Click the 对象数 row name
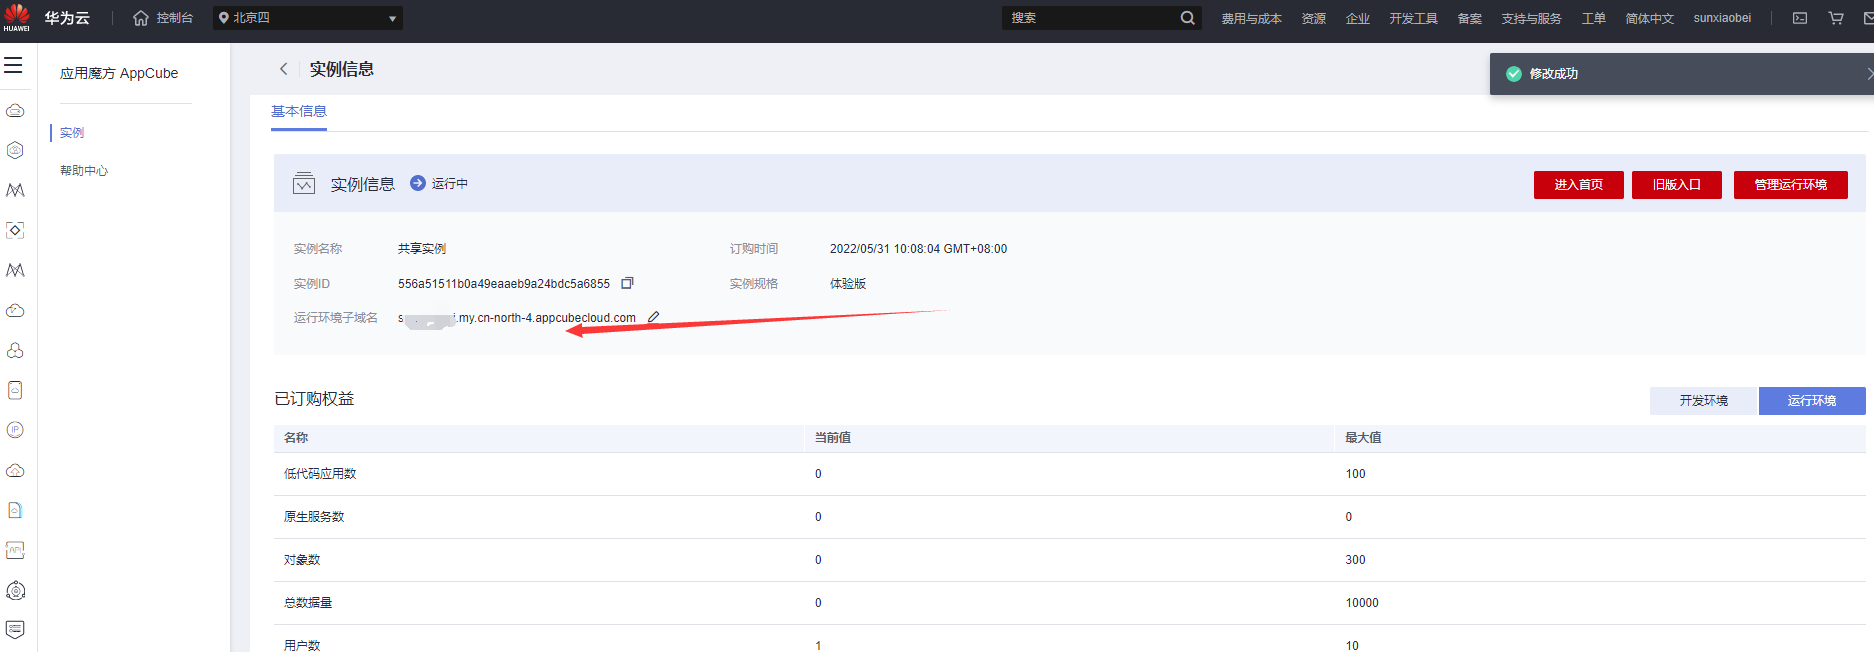 pos(302,560)
